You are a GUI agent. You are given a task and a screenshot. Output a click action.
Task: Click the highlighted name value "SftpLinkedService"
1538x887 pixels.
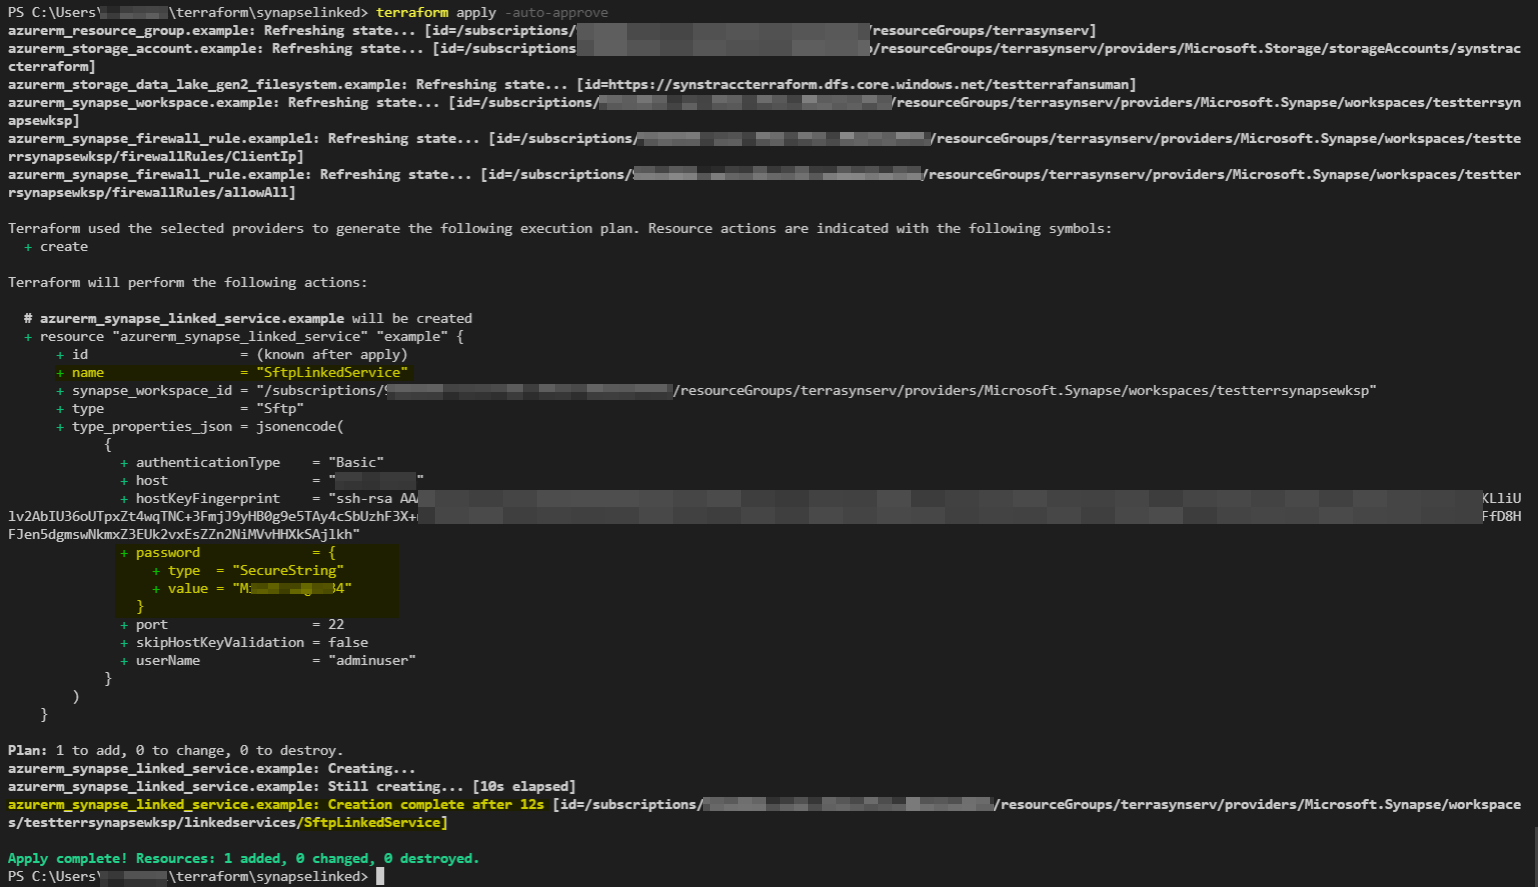click(x=332, y=372)
